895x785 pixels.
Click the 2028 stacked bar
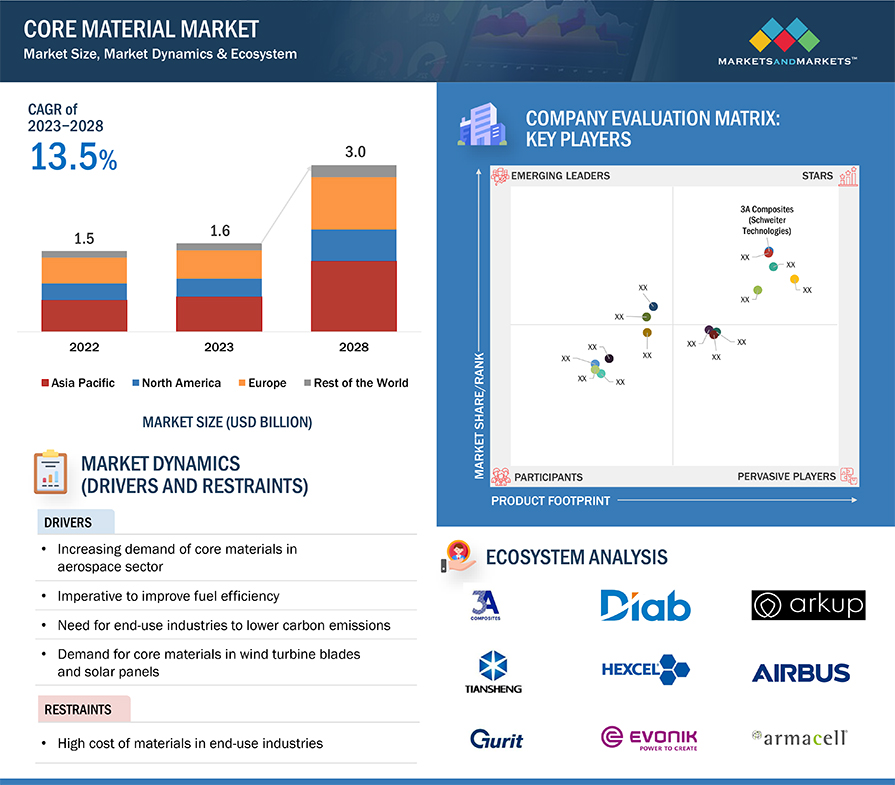[353, 248]
